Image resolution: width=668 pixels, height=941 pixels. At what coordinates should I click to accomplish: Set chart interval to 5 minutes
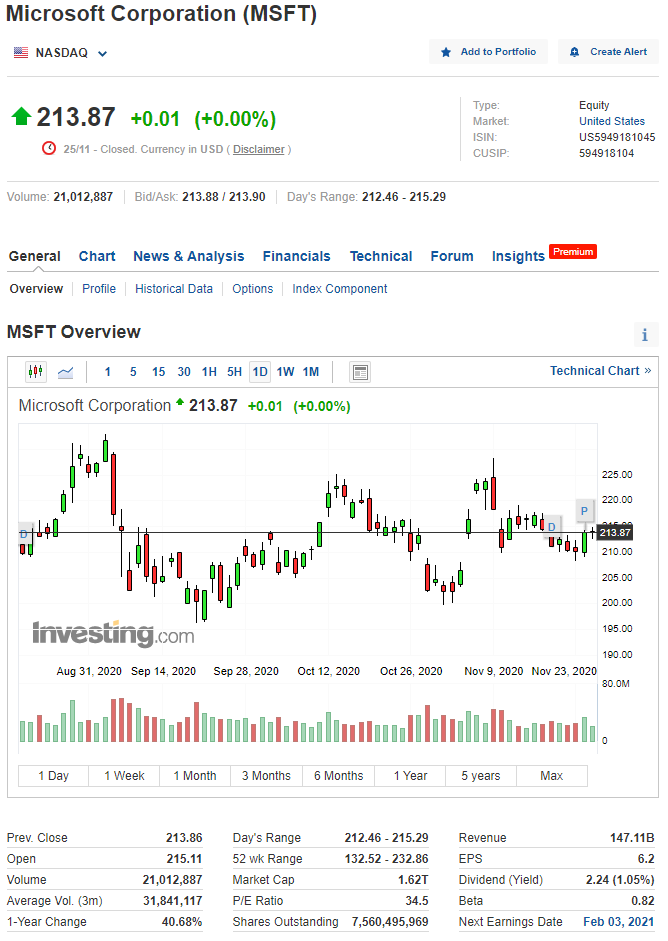point(133,372)
